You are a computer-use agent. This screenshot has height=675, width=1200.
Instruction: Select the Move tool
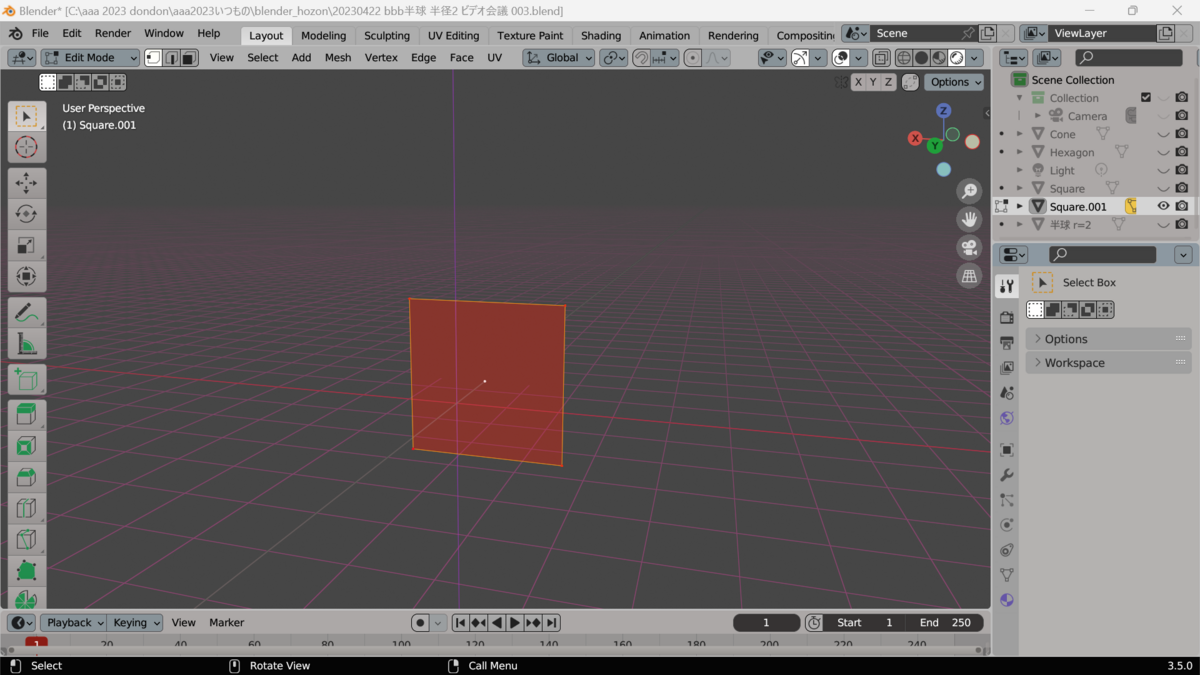27,182
